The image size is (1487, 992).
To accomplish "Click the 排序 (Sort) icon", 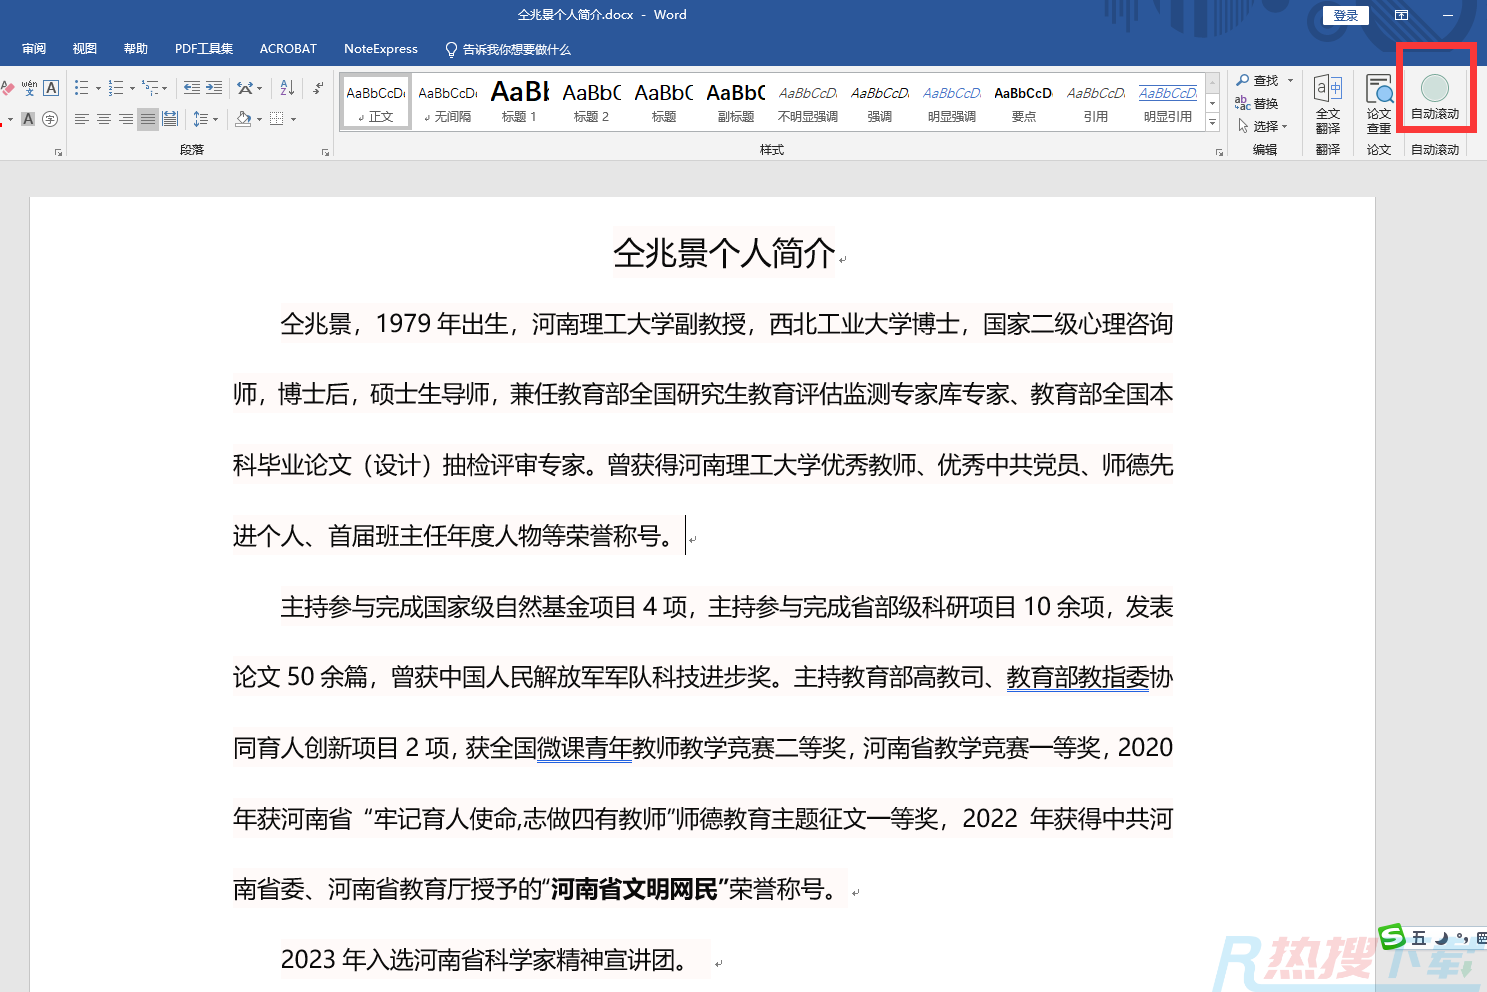I will pyautogui.click(x=286, y=88).
